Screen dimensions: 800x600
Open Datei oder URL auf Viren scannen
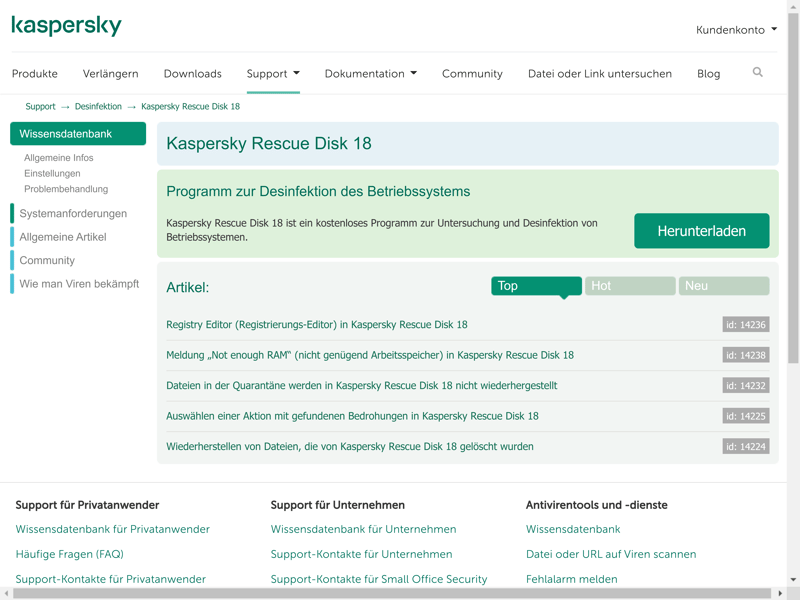click(x=611, y=554)
